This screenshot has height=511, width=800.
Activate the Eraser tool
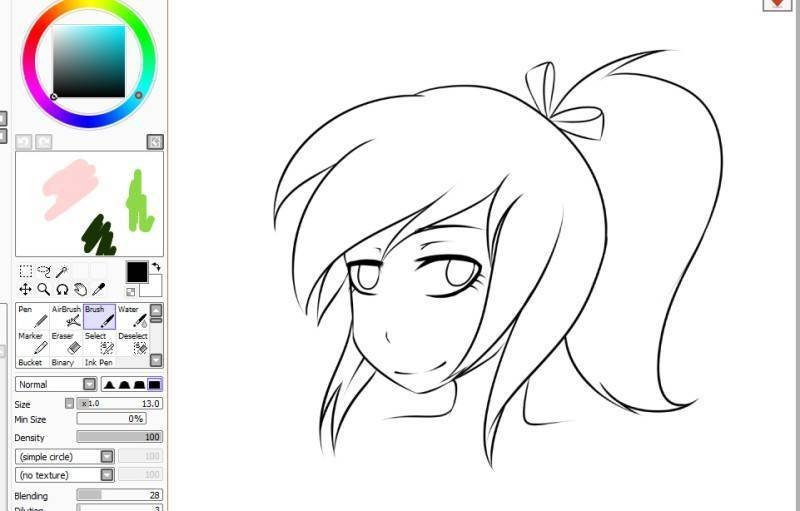(x=66, y=343)
